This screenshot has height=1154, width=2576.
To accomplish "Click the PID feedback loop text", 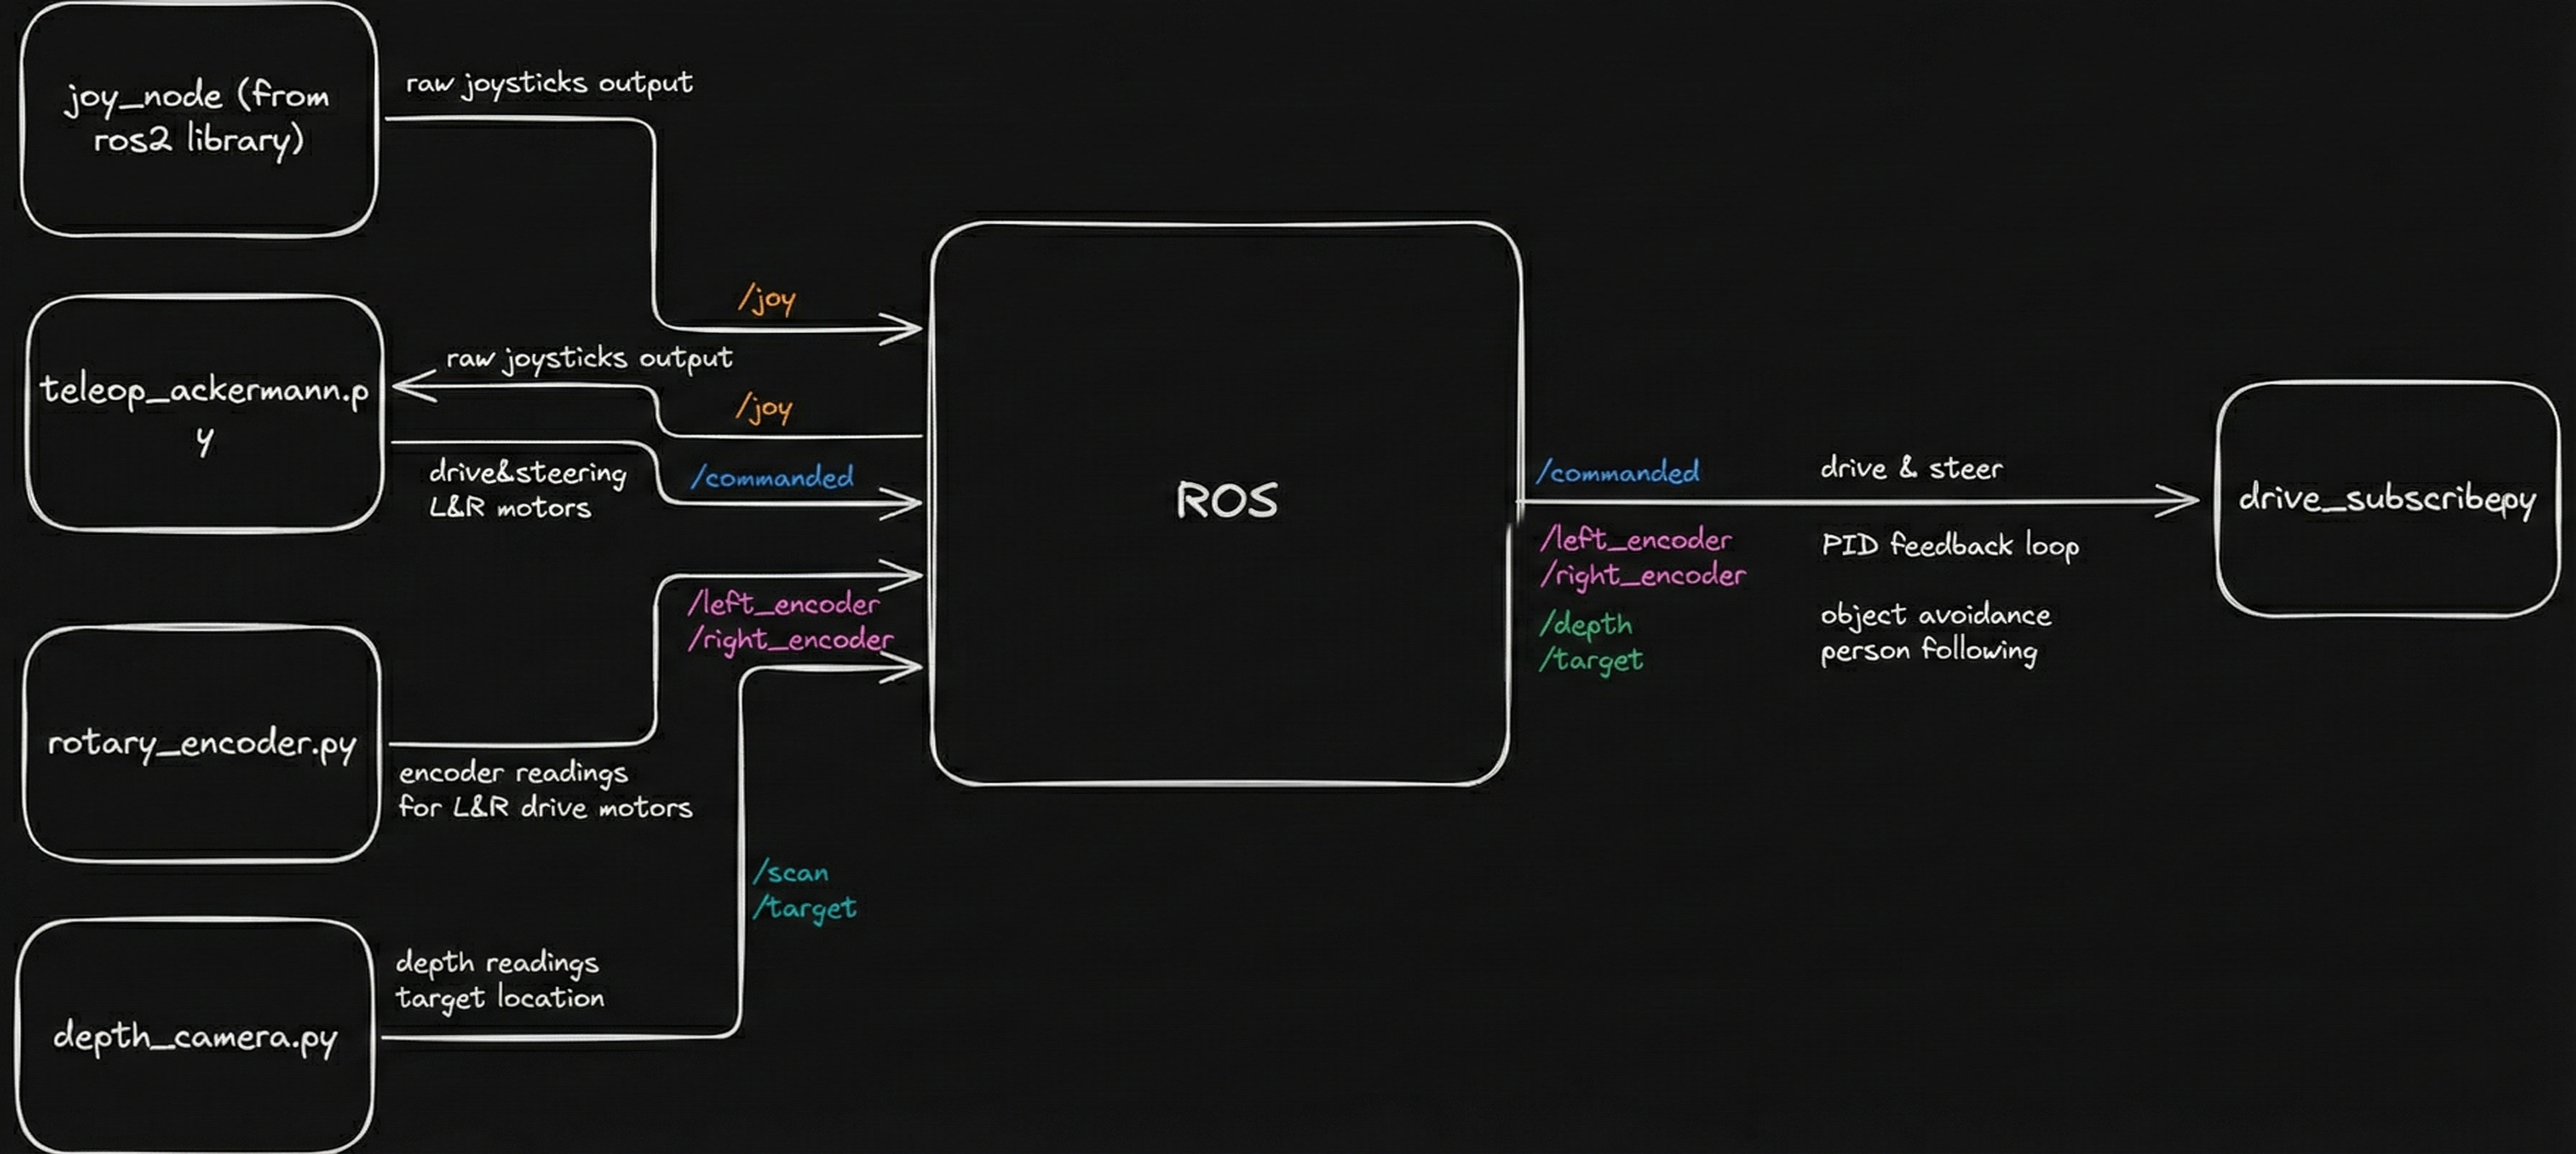I will coord(1950,546).
